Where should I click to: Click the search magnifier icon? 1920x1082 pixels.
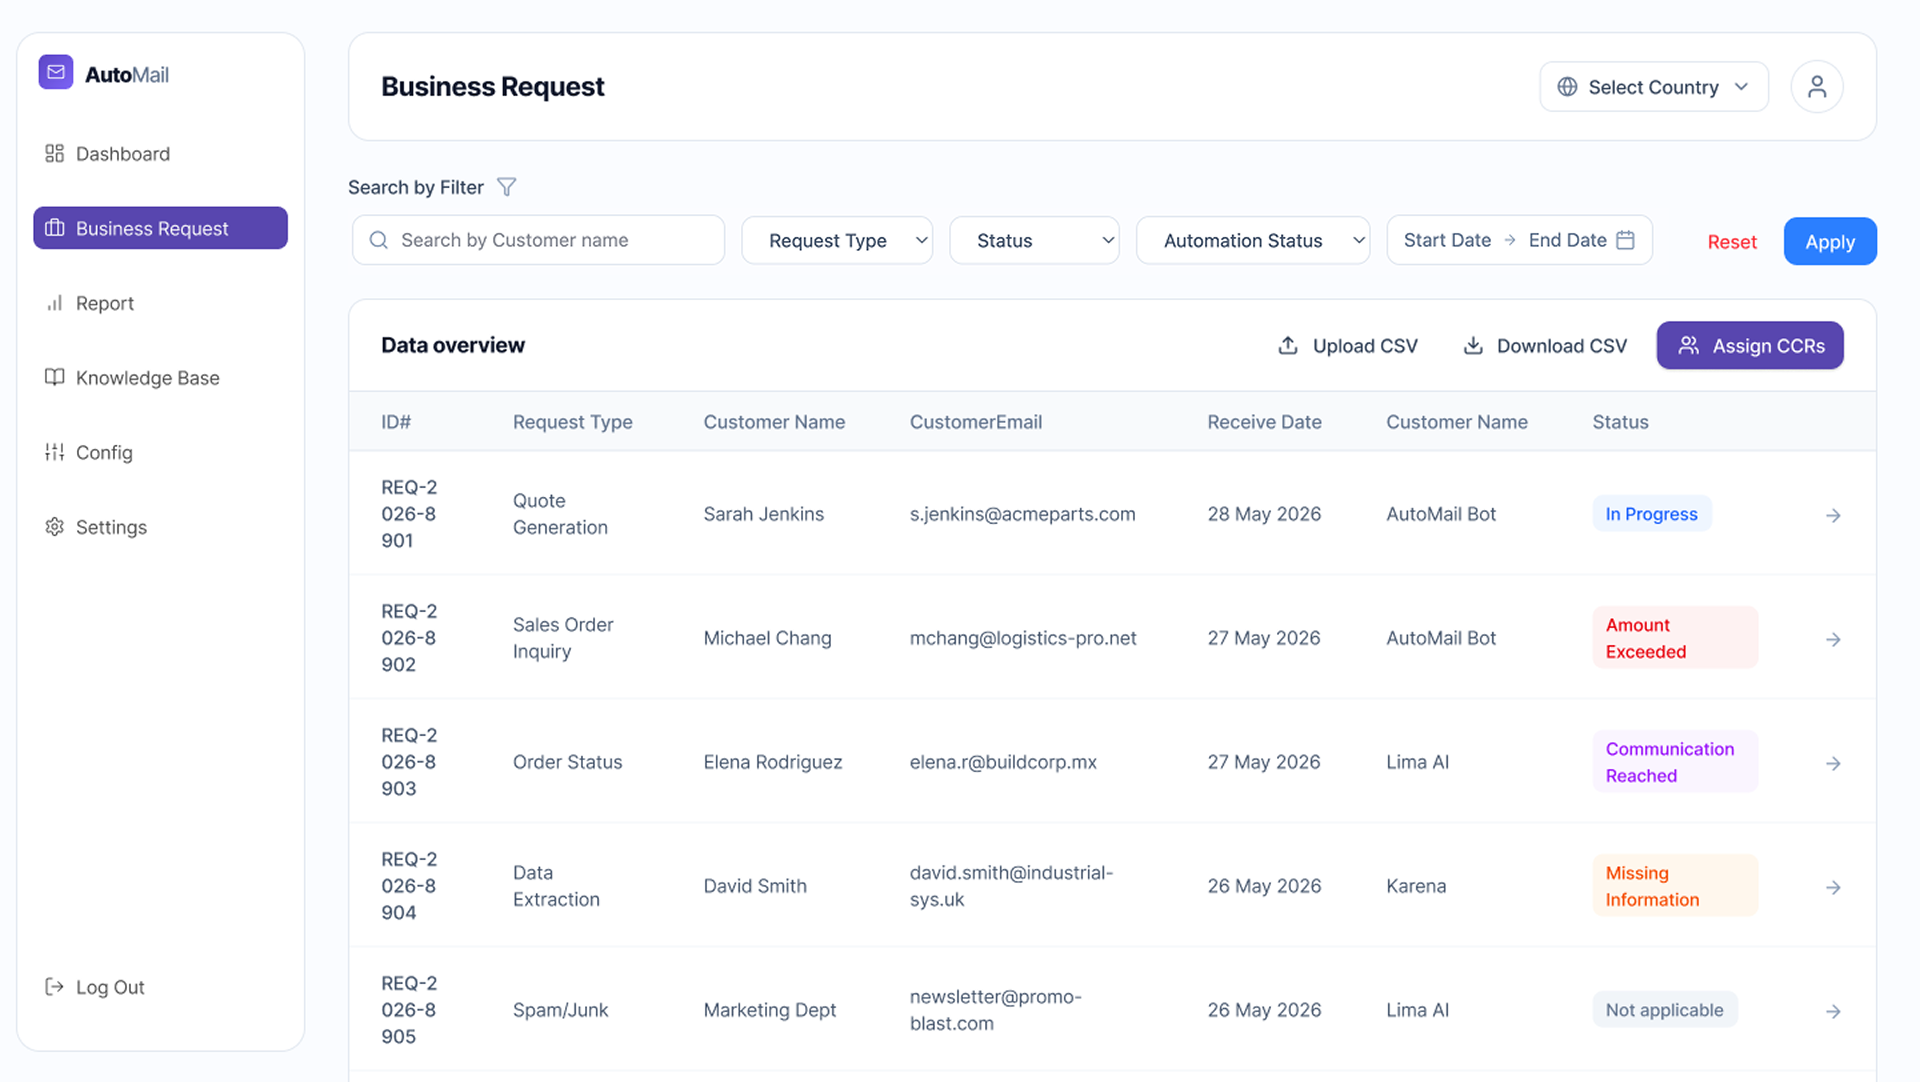[x=379, y=240]
